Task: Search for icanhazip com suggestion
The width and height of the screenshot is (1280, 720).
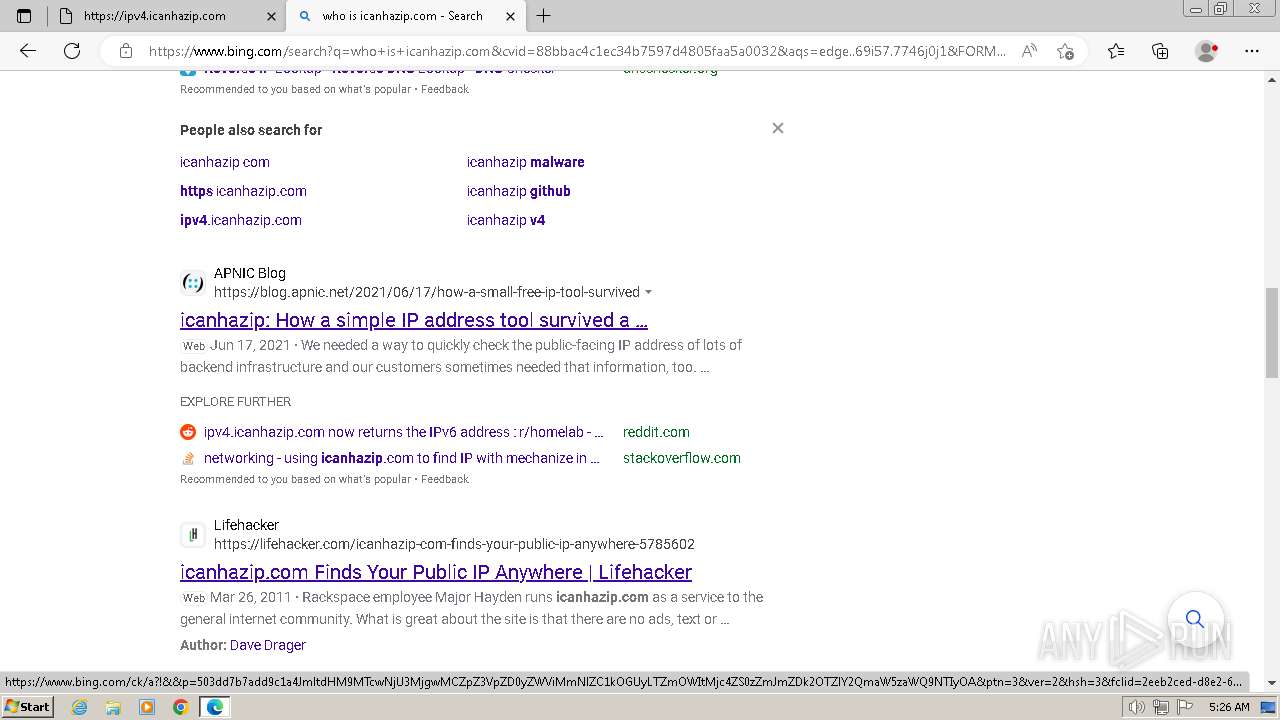Action: tap(225, 162)
